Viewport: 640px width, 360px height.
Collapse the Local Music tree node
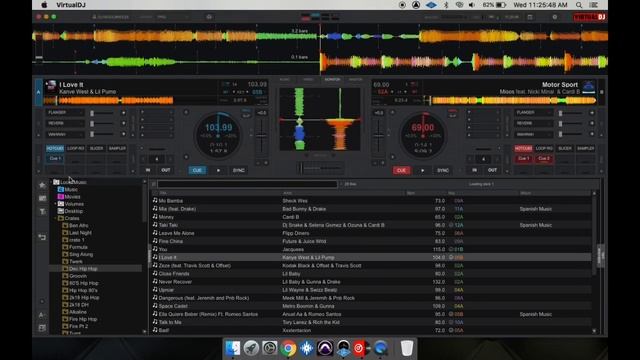[x=52, y=182]
